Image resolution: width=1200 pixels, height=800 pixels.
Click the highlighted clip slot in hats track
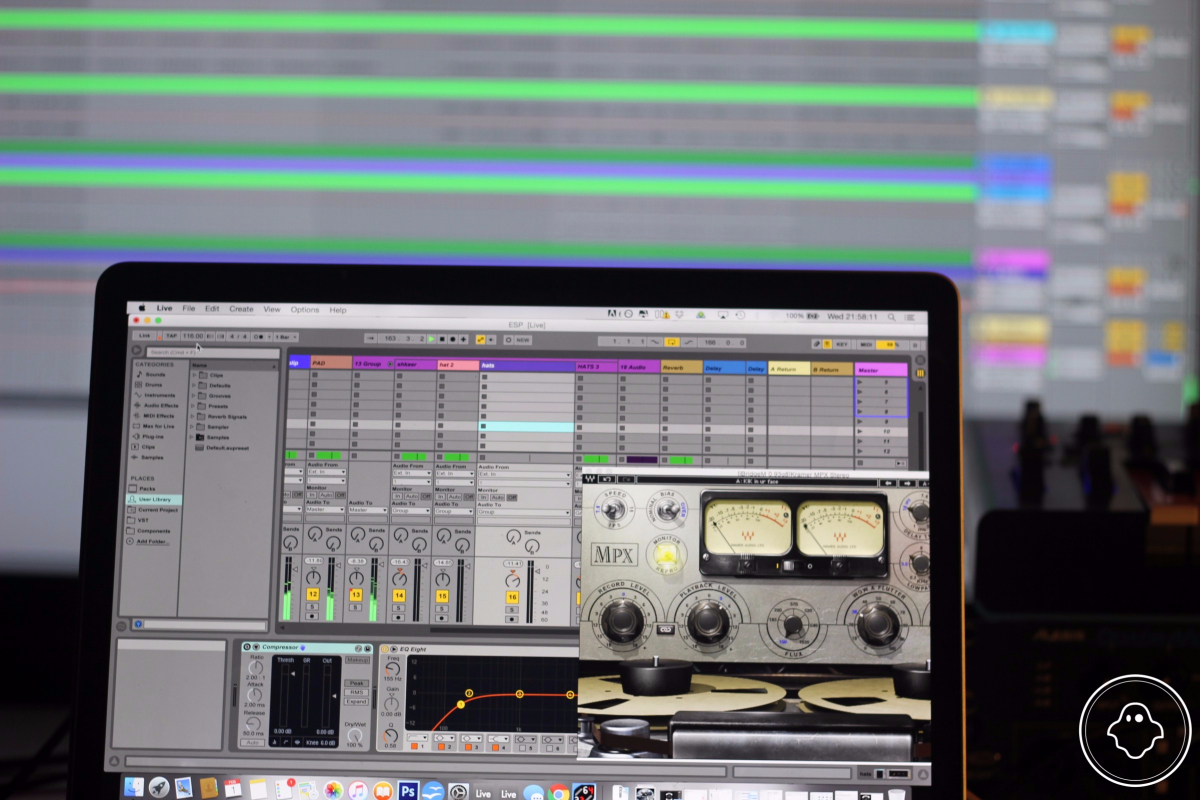pyautogui.click(x=526, y=426)
